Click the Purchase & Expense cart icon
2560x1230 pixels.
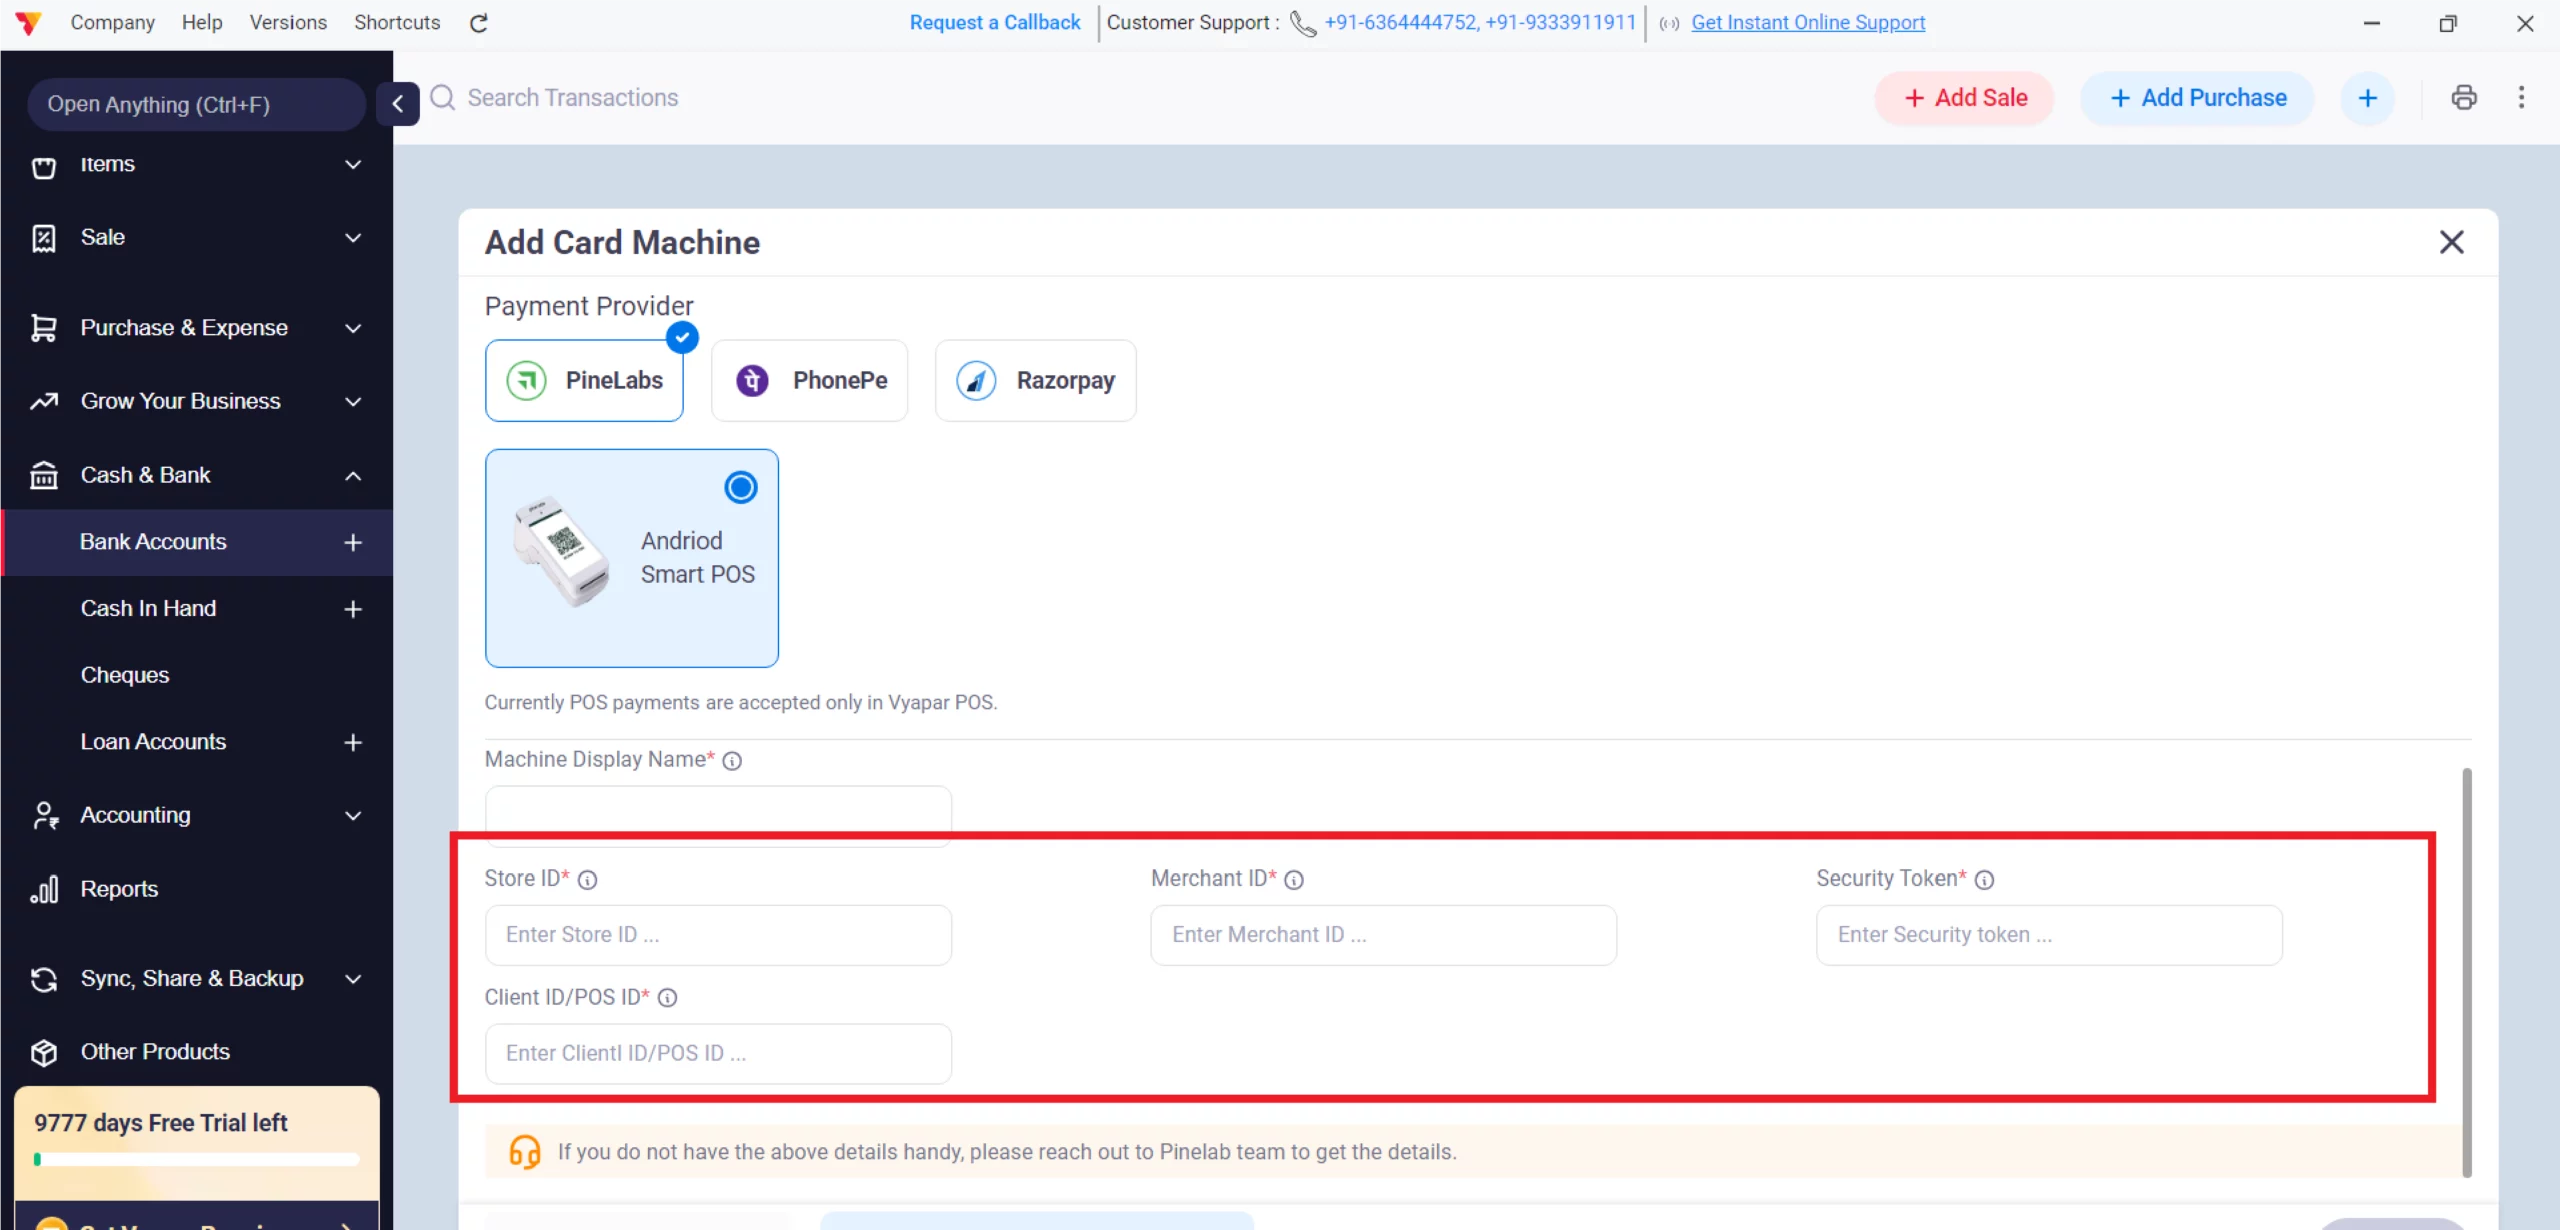tap(44, 328)
